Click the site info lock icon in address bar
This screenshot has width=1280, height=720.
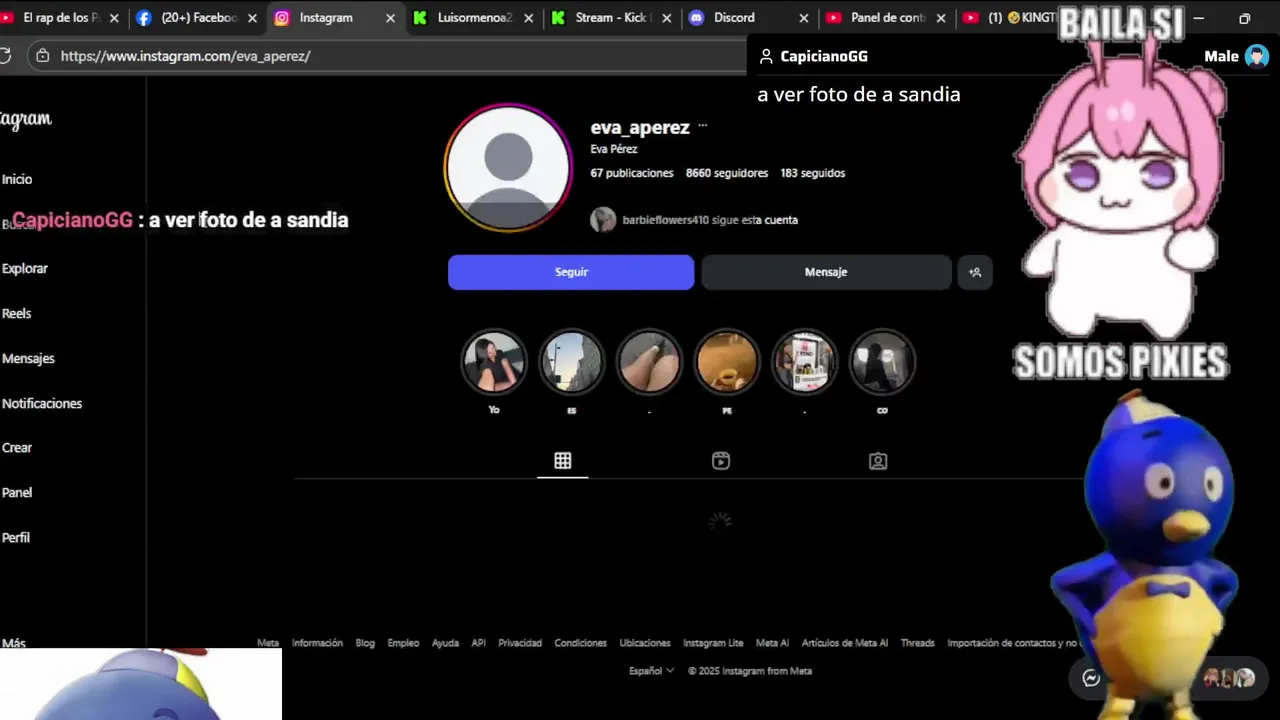(42, 56)
